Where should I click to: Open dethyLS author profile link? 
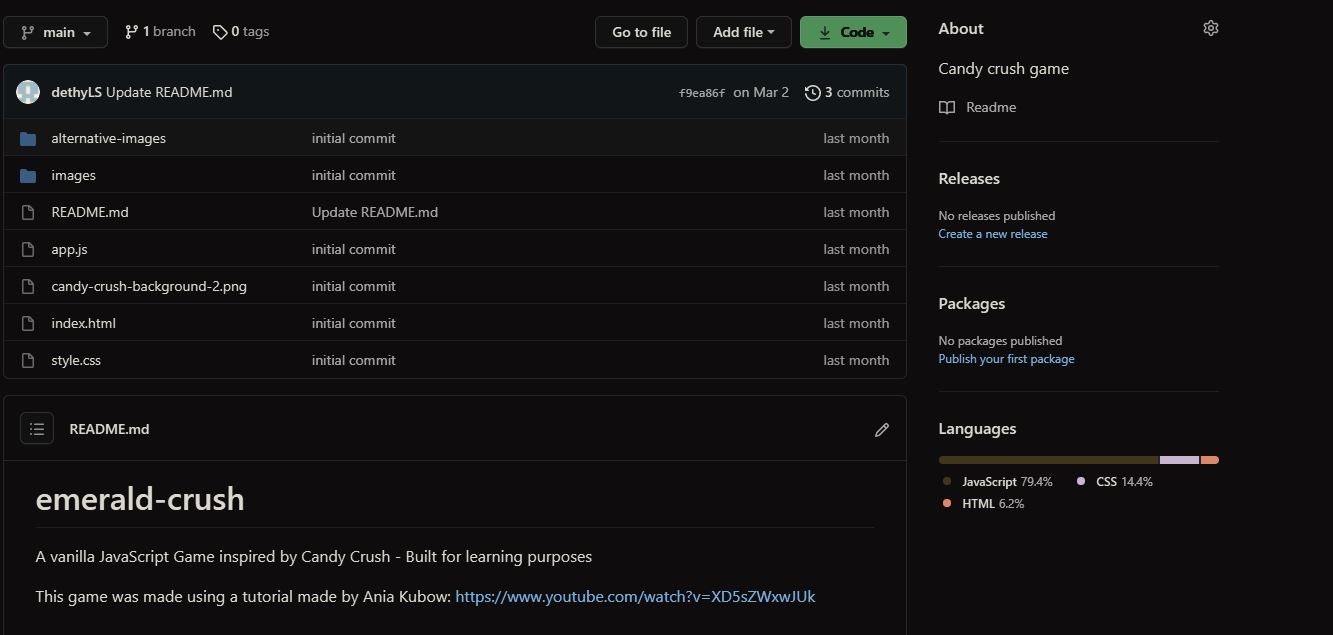coord(77,92)
